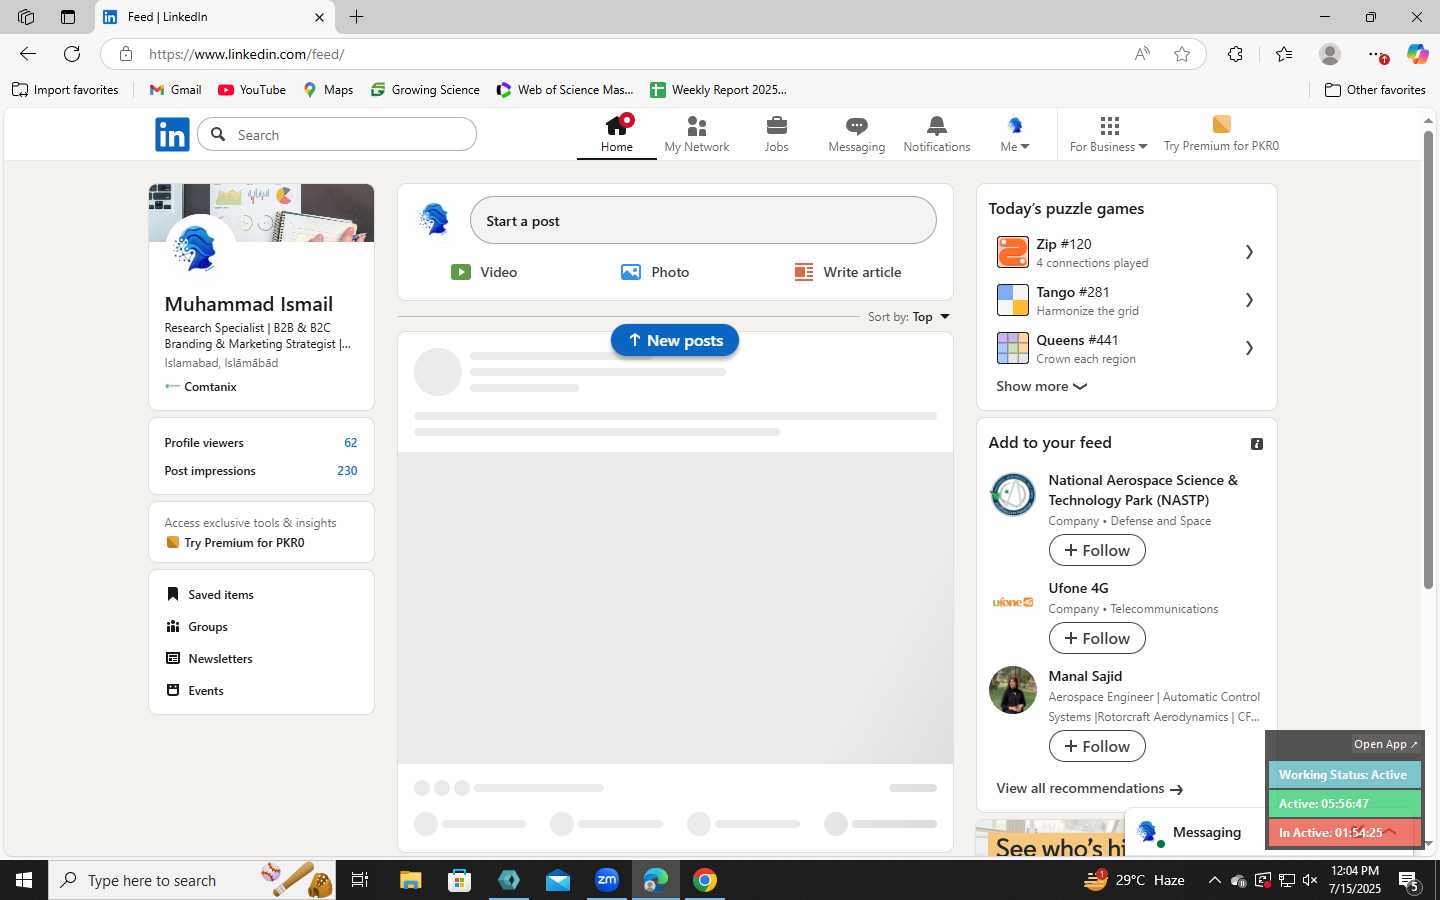Load the New posts pill button
1440x900 pixels.
tap(675, 340)
